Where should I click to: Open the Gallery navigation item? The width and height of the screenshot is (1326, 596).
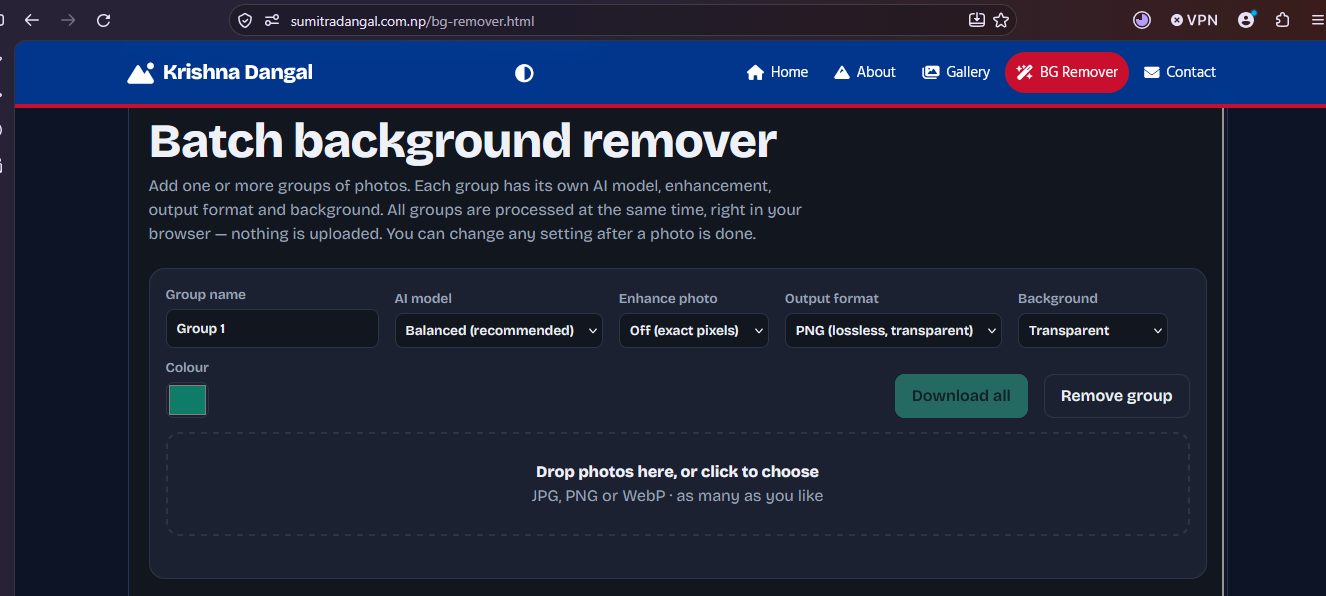click(956, 72)
